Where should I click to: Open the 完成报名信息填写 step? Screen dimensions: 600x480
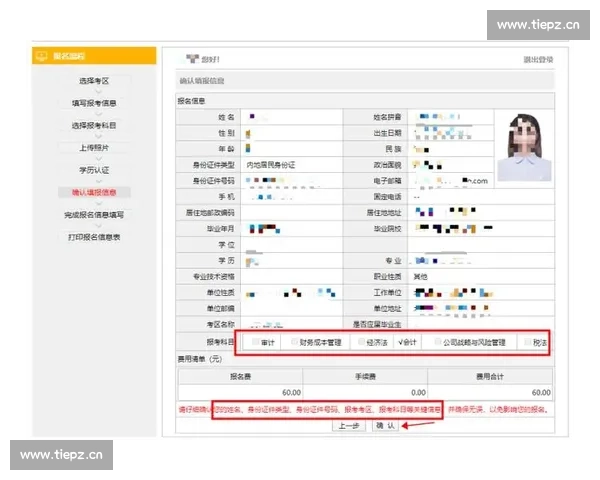pos(94,215)
